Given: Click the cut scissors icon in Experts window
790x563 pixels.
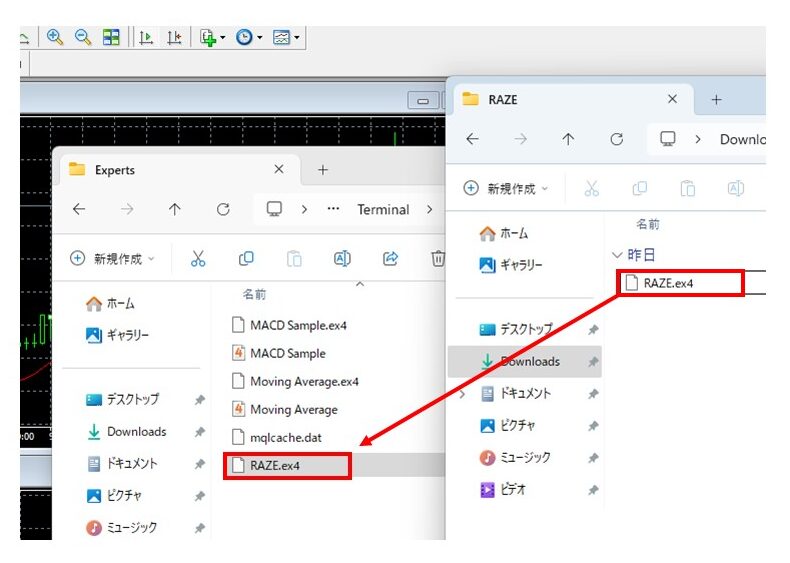Looking at the screenshot, I should [198, 259].
